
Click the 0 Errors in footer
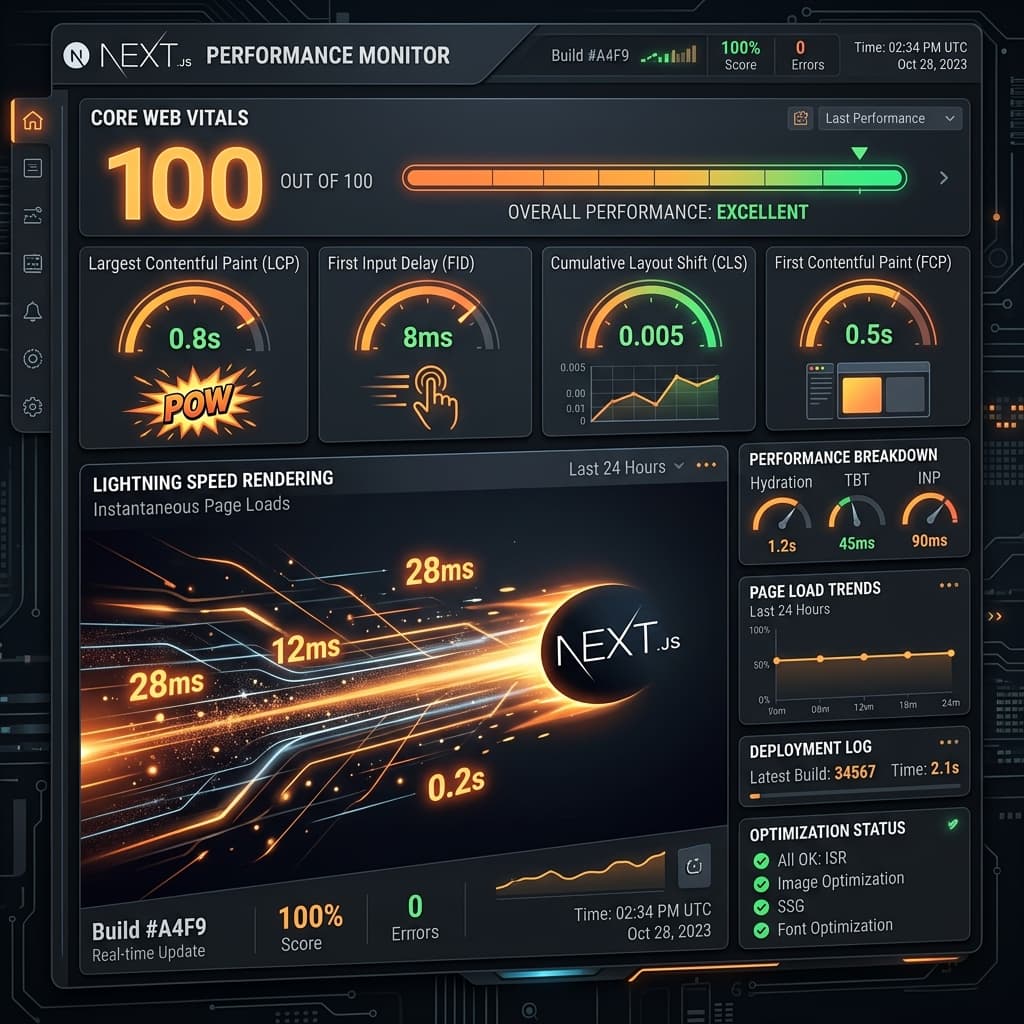click(415, 918)
